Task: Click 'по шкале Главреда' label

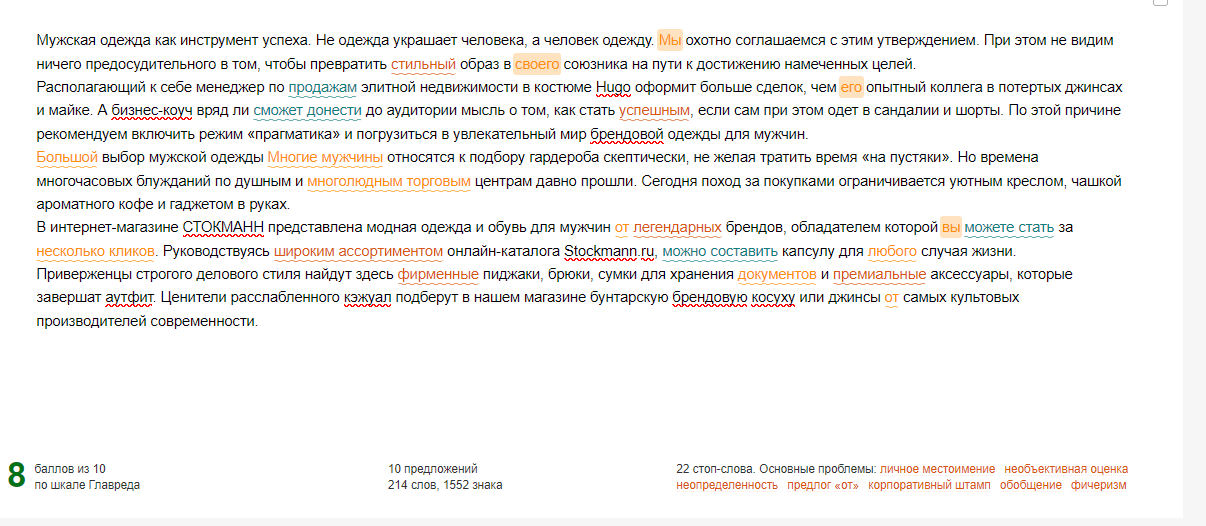Action: 87,485
